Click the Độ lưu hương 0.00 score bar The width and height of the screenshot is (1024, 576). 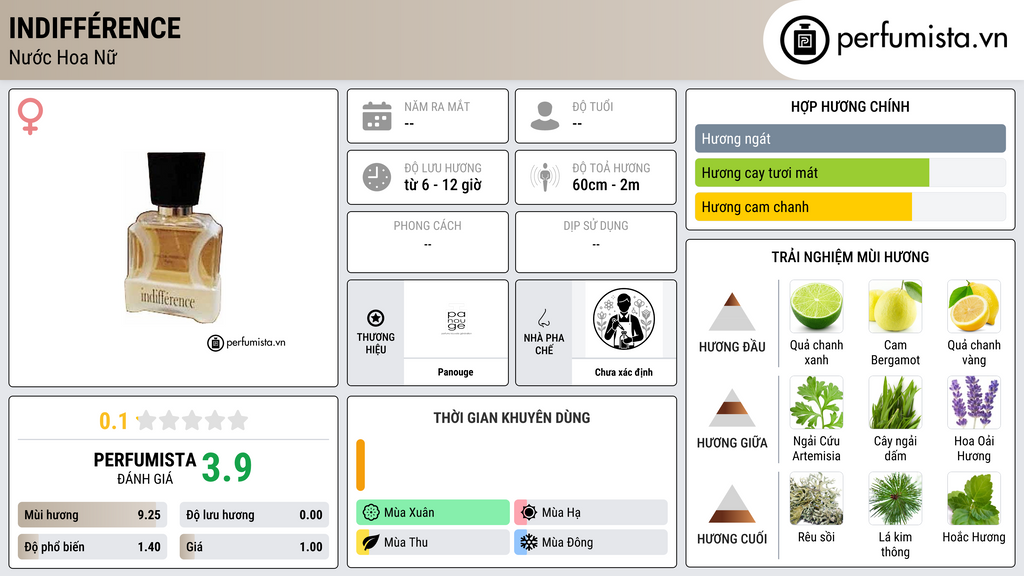click(x=254, y=515)
